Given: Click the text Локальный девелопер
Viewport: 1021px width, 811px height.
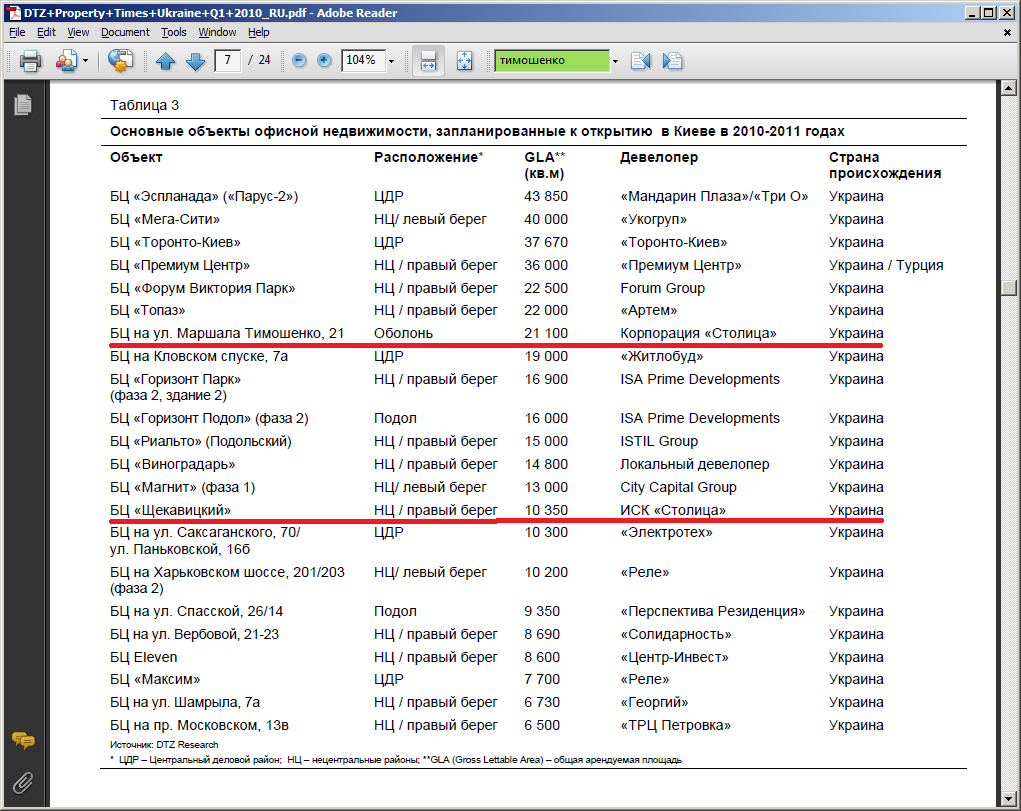Looking at the screenshot, I should coord(695,464).
